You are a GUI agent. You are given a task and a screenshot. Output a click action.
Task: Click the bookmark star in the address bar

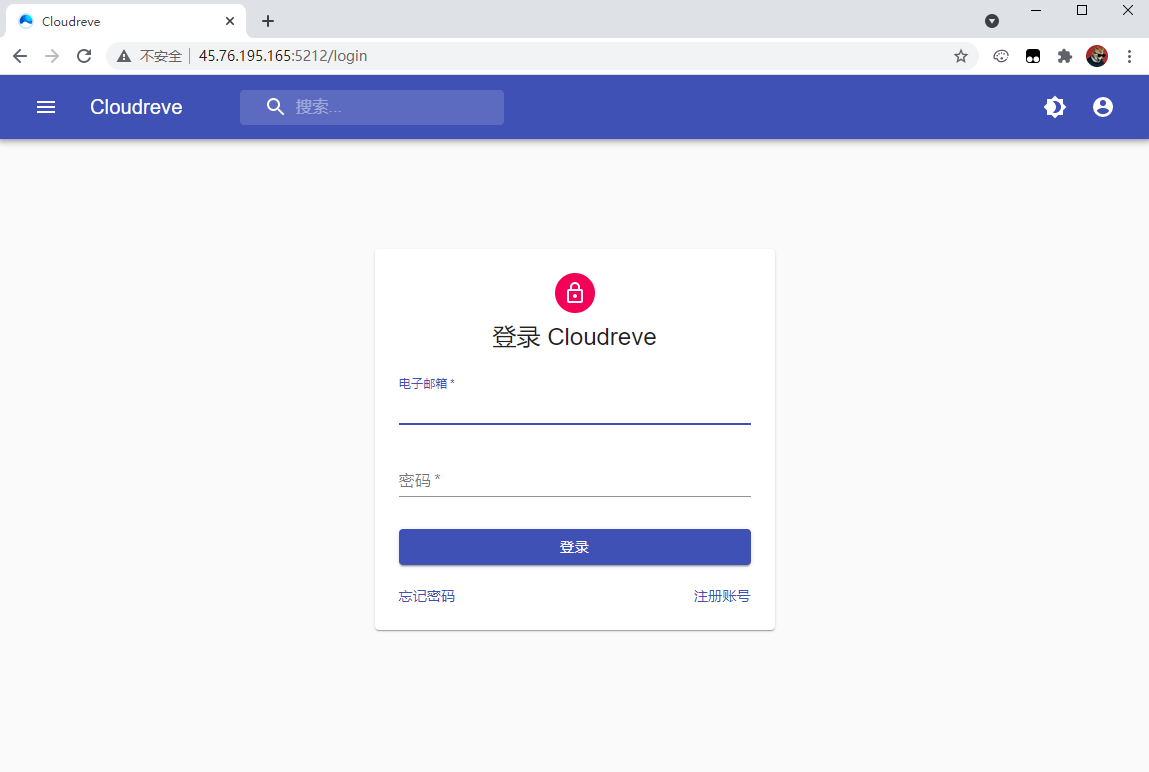coord(961,56)
